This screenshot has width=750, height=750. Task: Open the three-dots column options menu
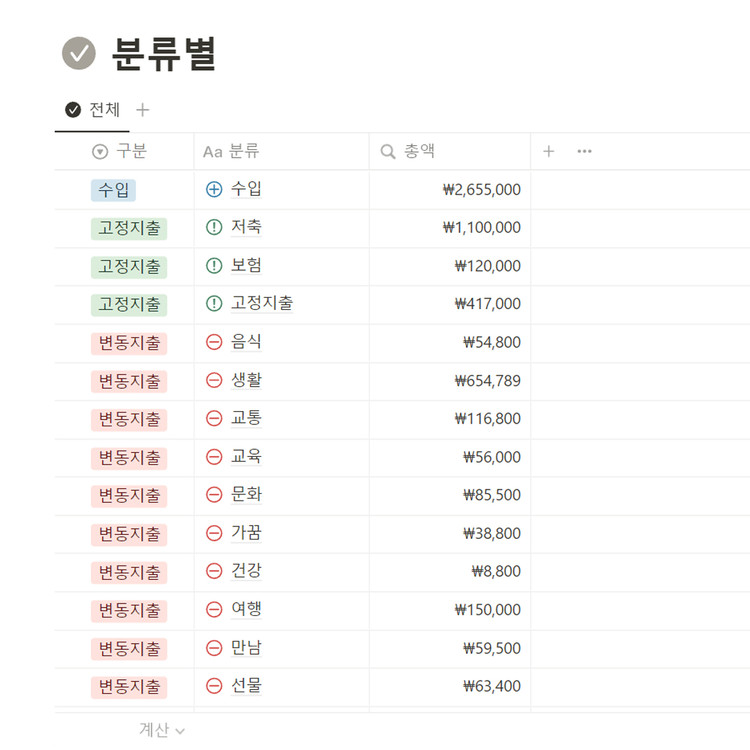pyautogui.click(x=585, y=151)
